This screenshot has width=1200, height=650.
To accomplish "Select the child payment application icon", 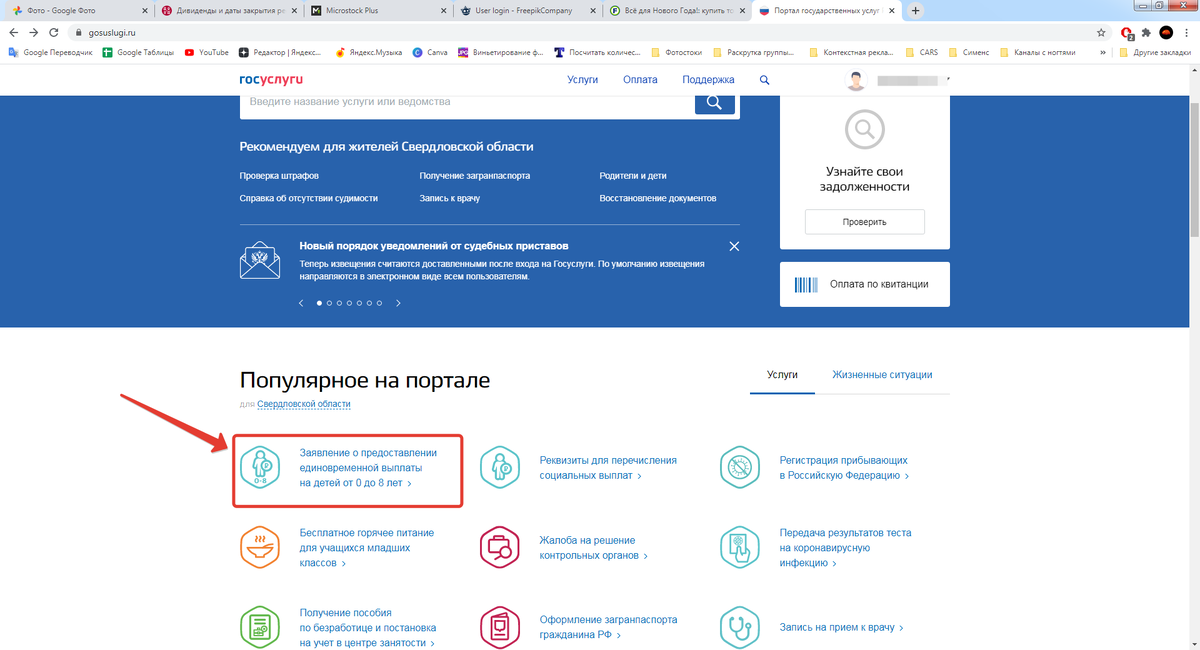I will coord(260,467).
